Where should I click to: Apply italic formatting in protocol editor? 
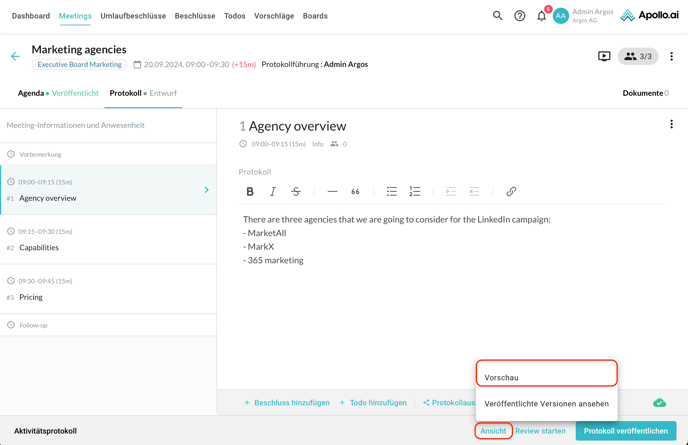click(x=273, y=192)
